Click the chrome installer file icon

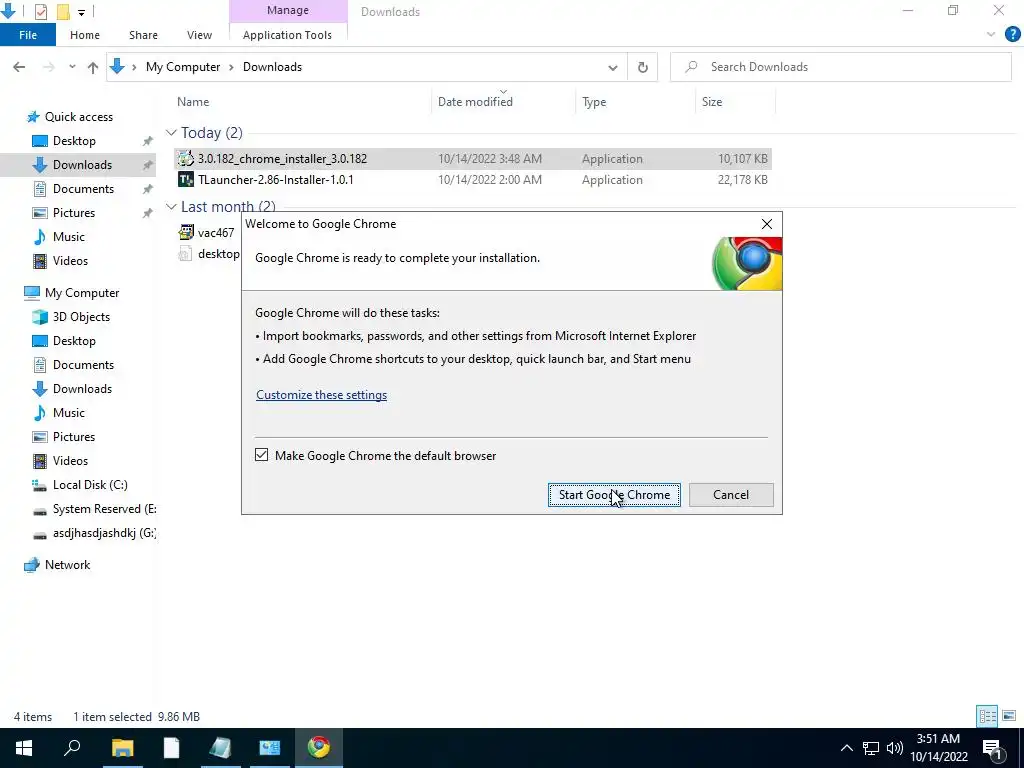[x=186, y=159]
